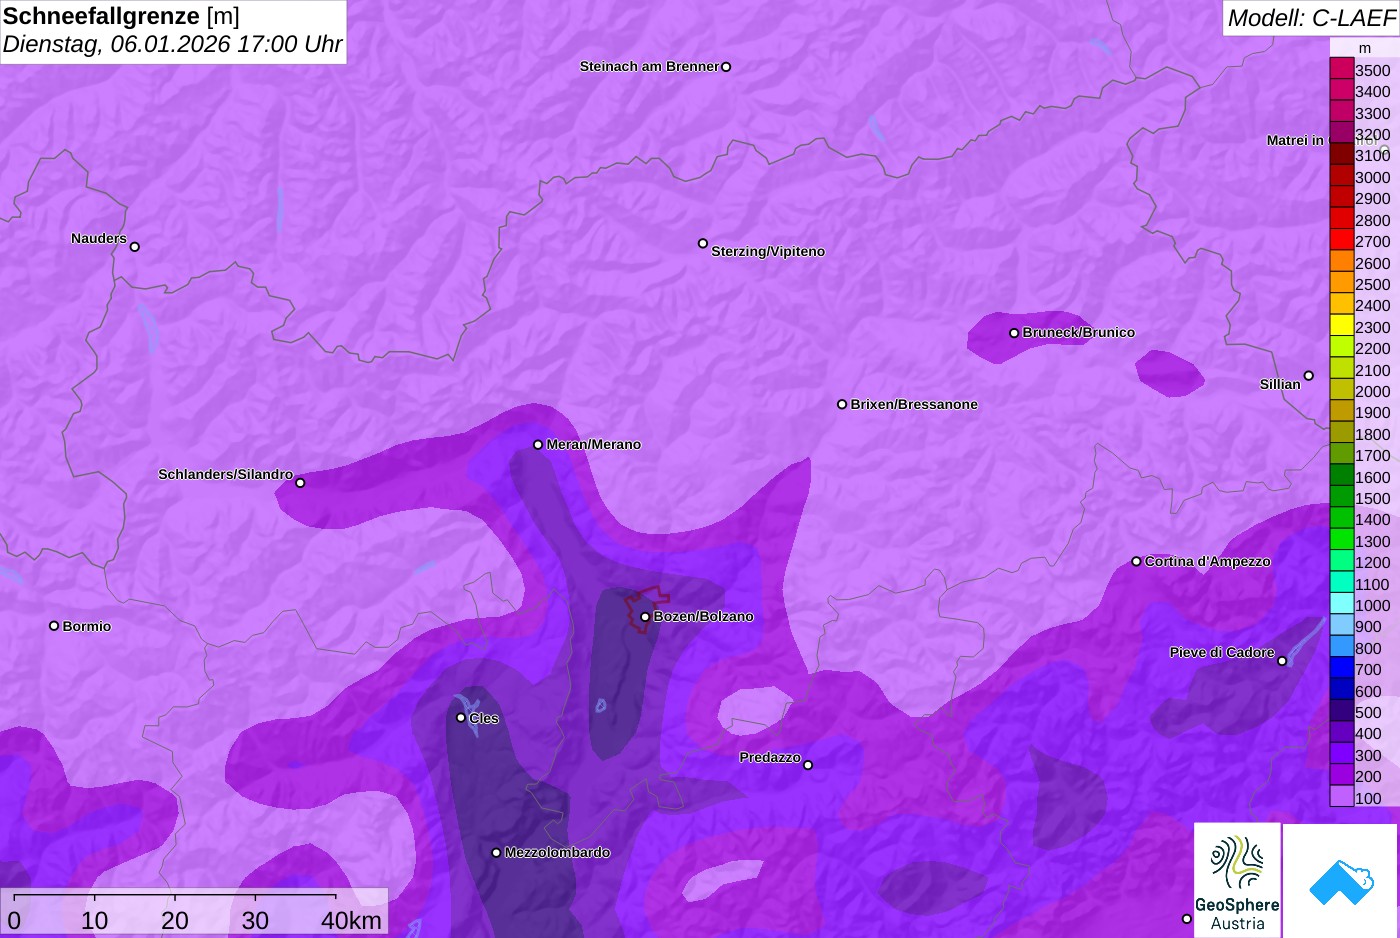
Task: Click the Steinach am Brenner label text
Action: point(649,67)
